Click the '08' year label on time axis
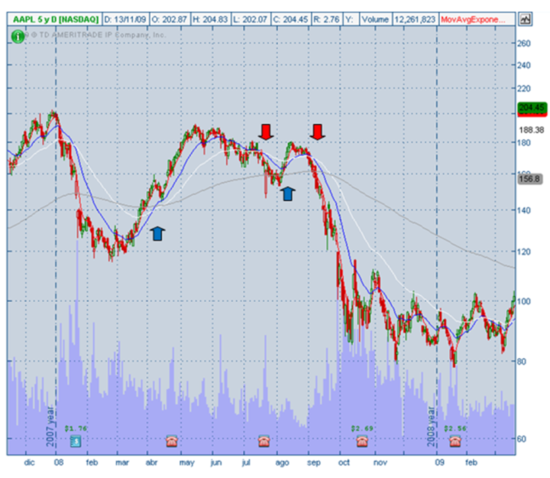The height and width of the screenshot is (478, 550). 59,463
